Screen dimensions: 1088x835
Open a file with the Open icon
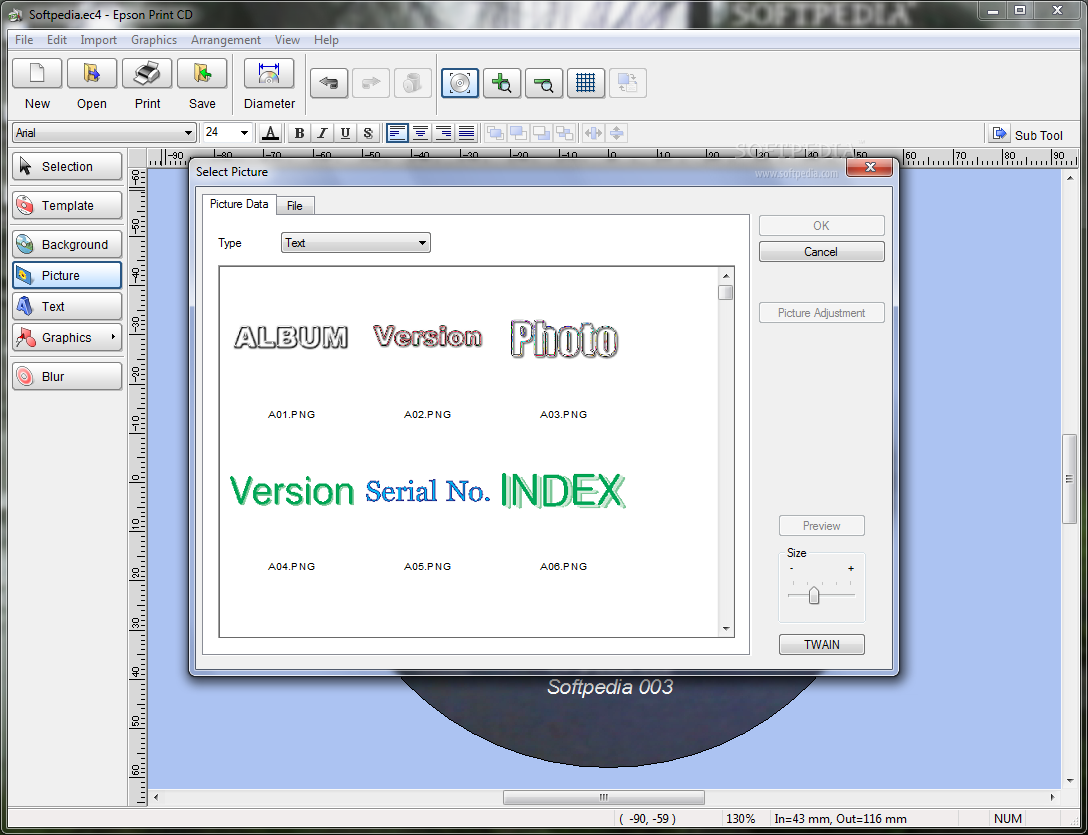[92, 74]
